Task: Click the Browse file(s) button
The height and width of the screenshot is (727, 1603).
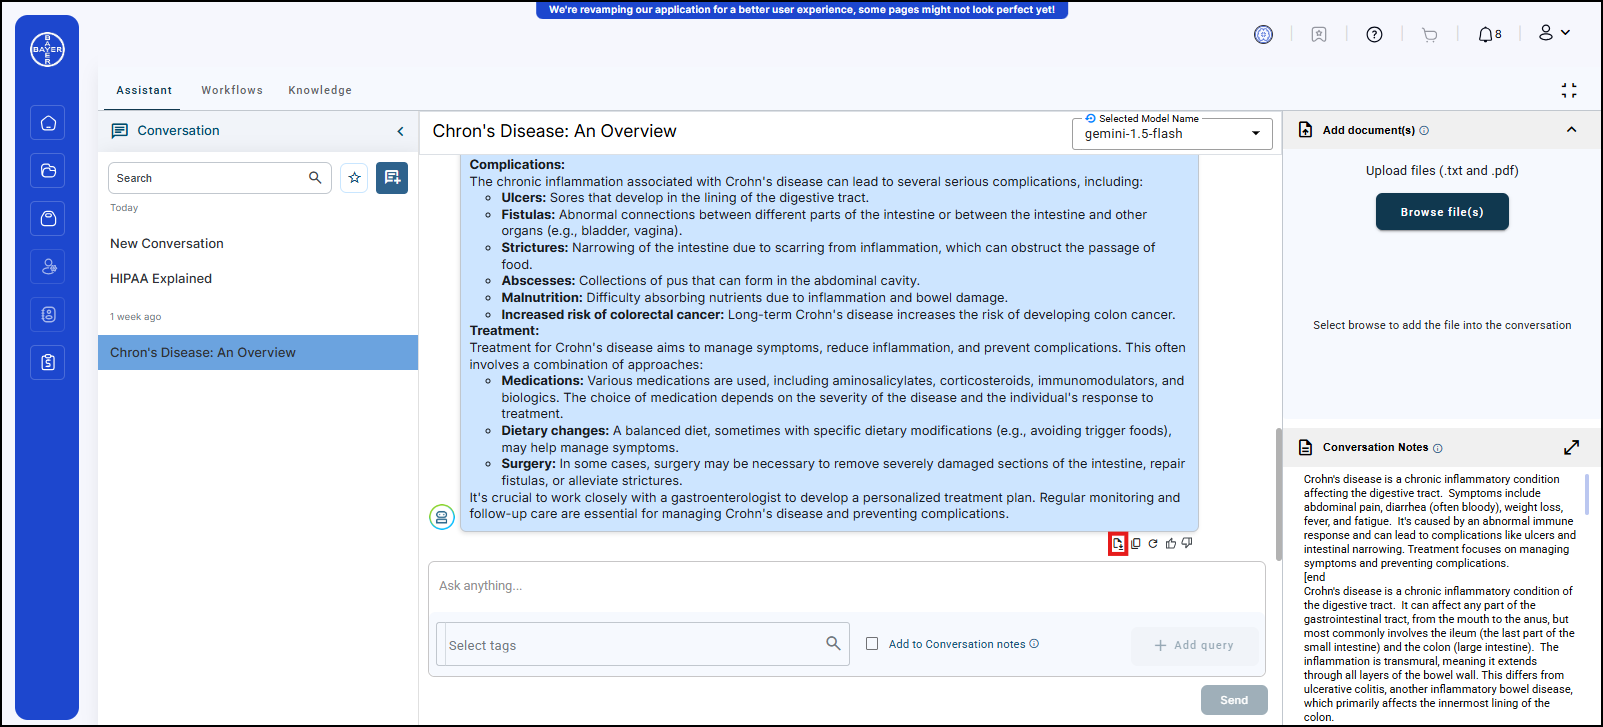Action: coord(1442,212)
